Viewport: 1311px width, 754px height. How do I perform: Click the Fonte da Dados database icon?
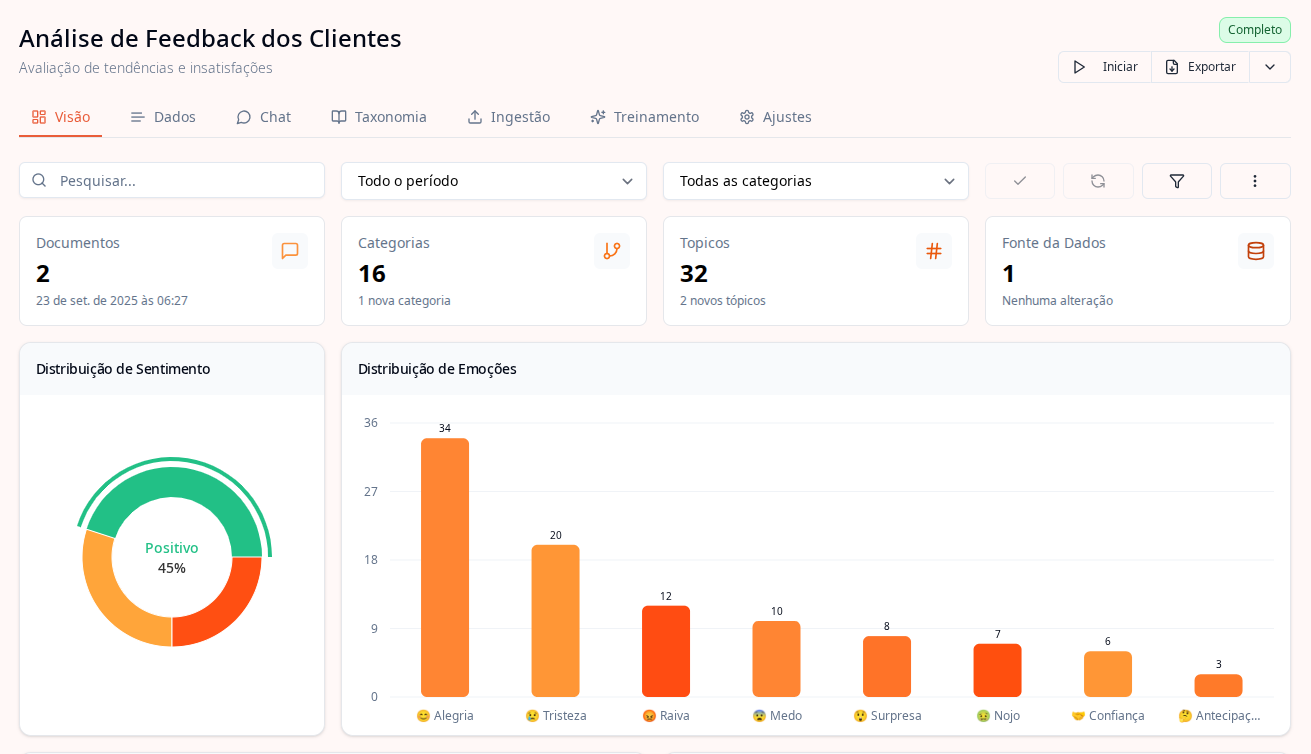point(1256,251)
